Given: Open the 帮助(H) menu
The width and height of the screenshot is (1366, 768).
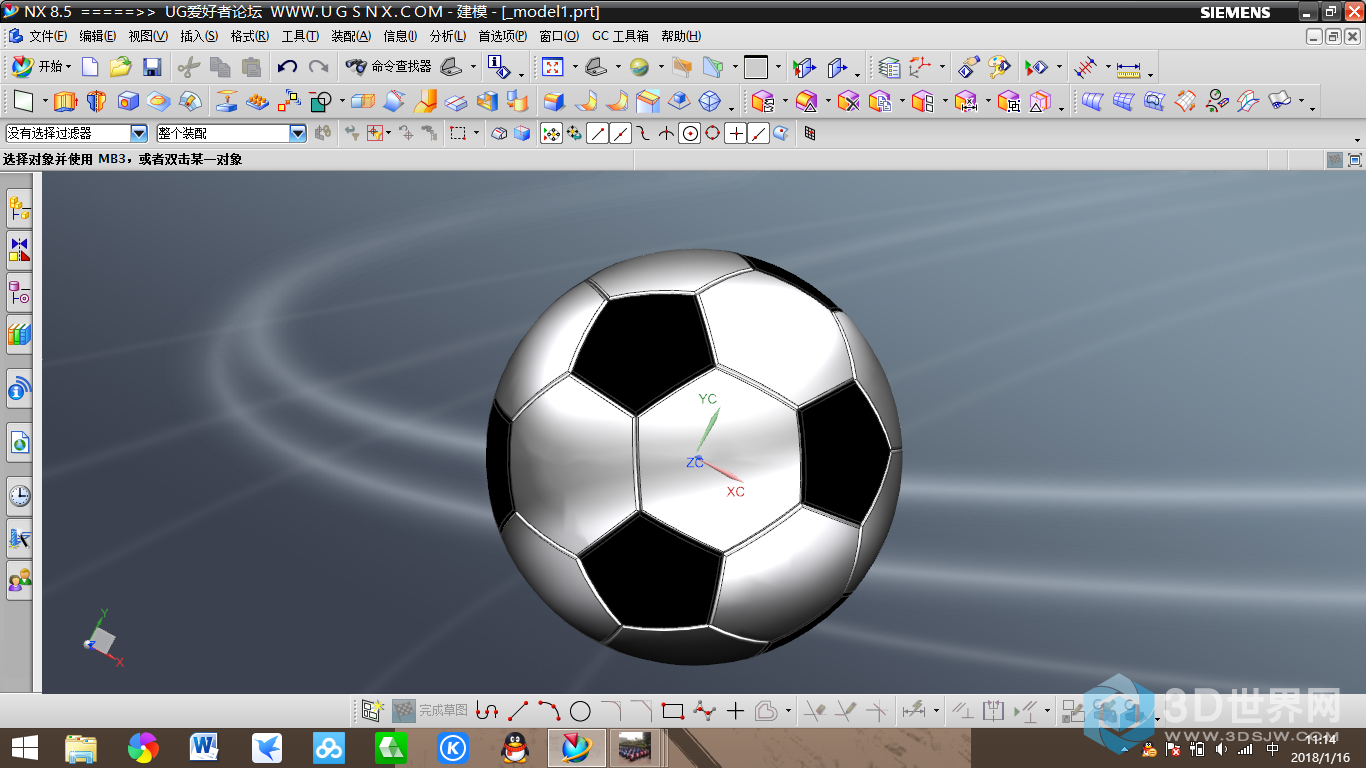Looking at the screenshot, I should [680, 36].
